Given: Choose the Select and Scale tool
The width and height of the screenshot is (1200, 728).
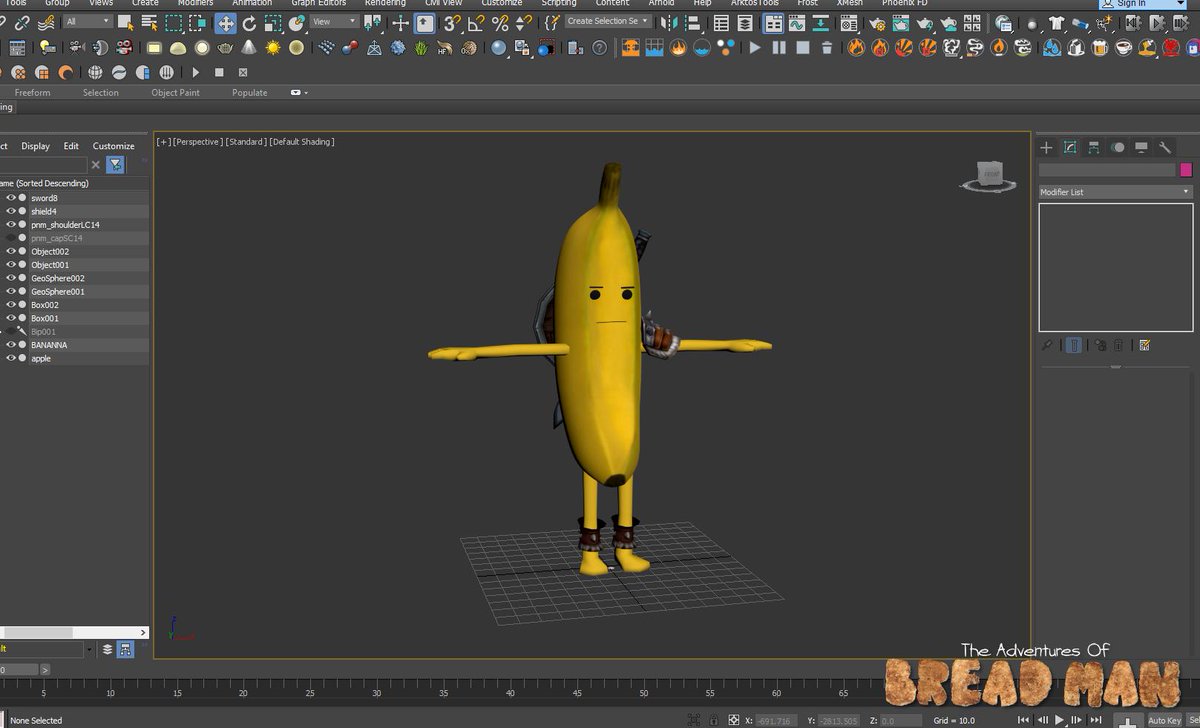Looking at the screenshot, I should coord(274,23).
